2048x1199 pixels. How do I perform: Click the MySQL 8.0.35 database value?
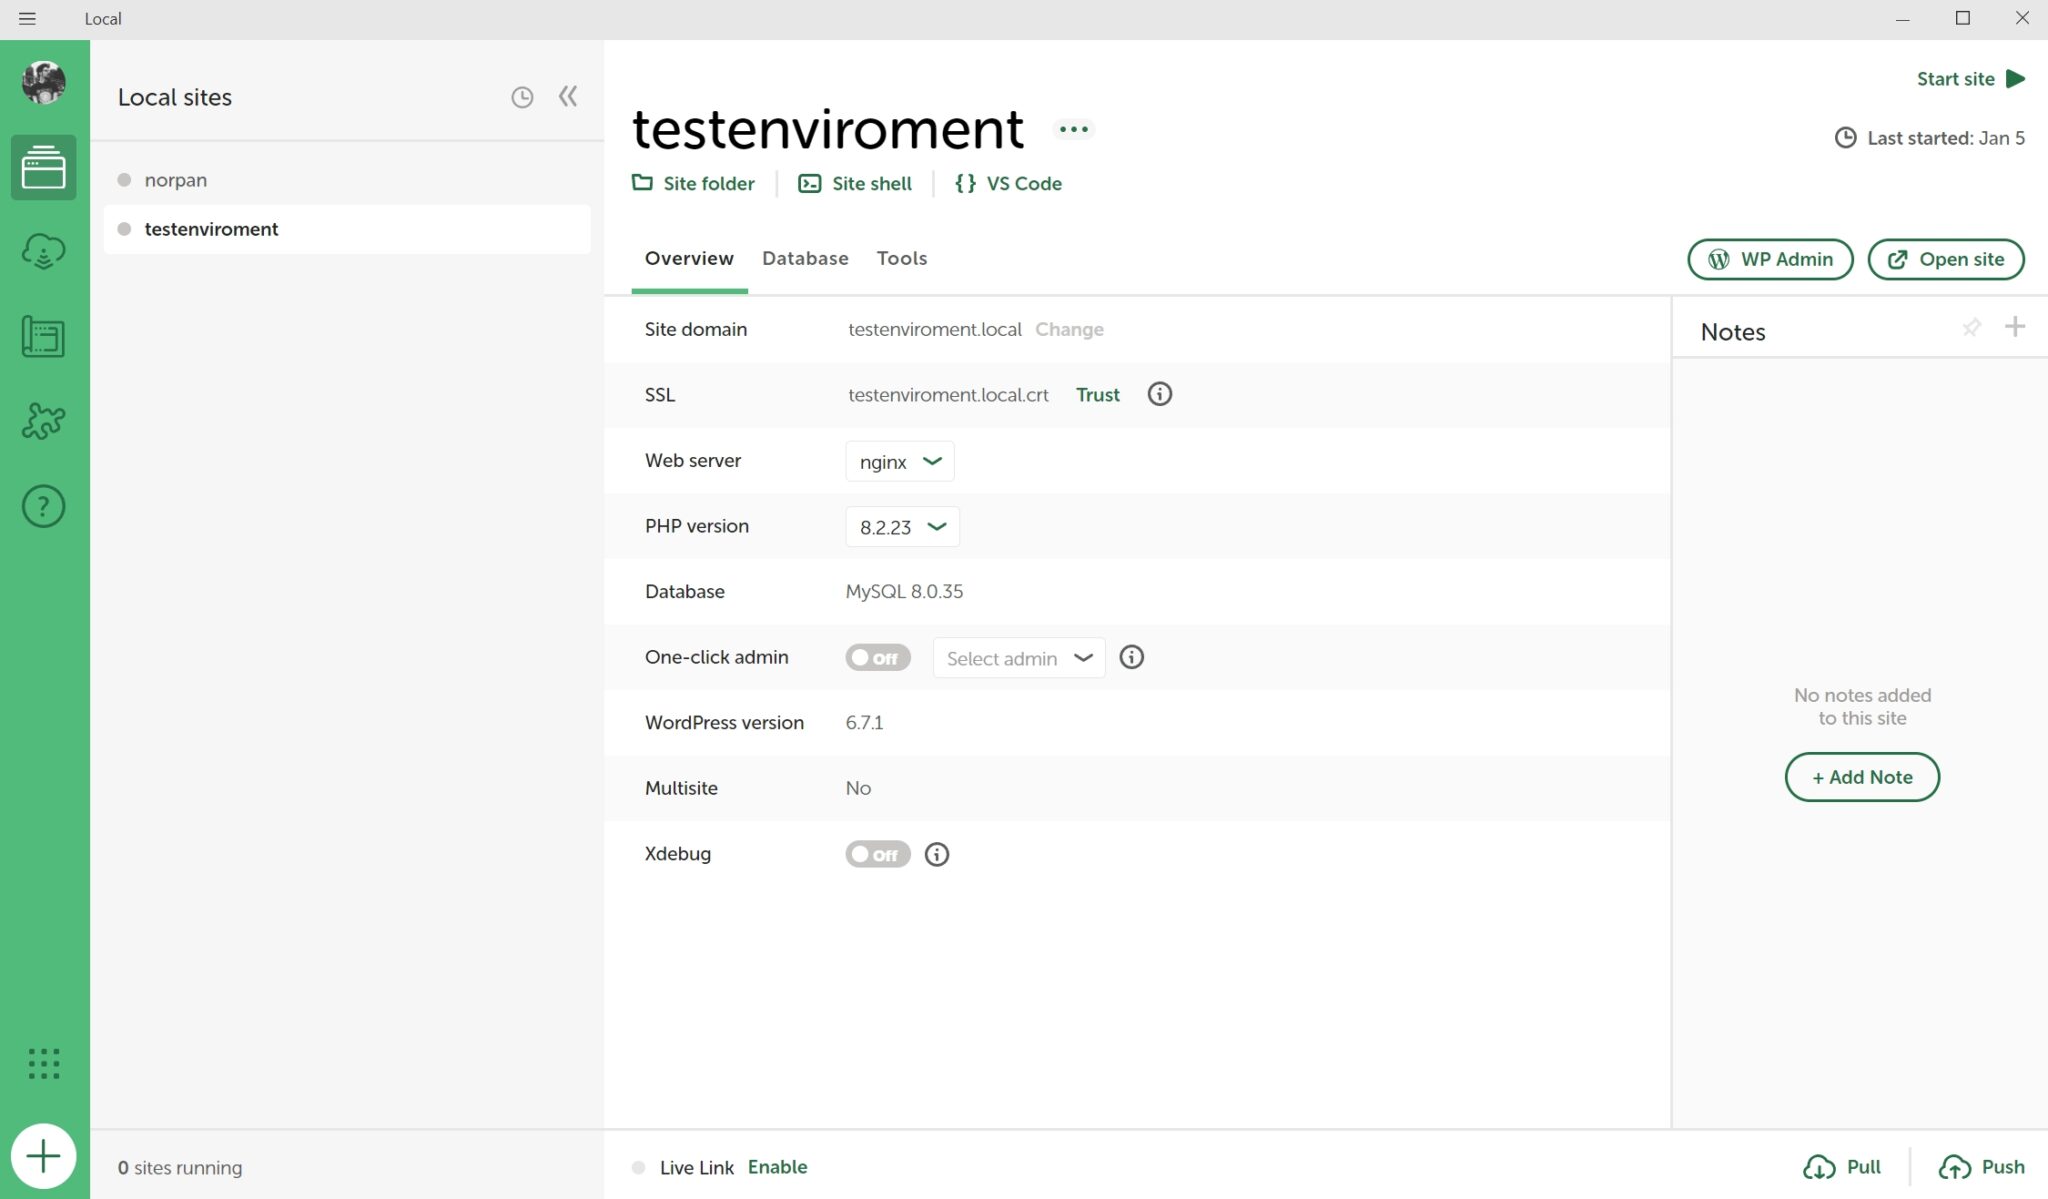click(904, 591)
